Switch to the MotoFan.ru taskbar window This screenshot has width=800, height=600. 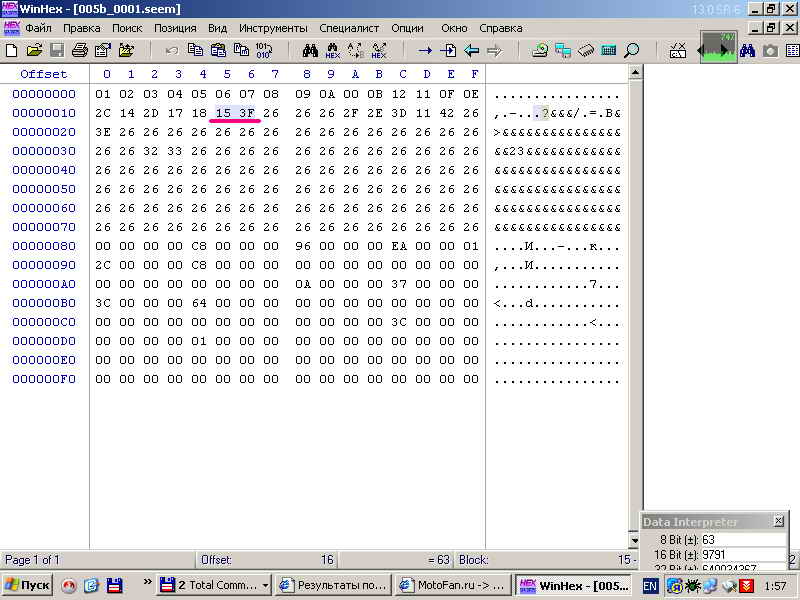(453, 585)
